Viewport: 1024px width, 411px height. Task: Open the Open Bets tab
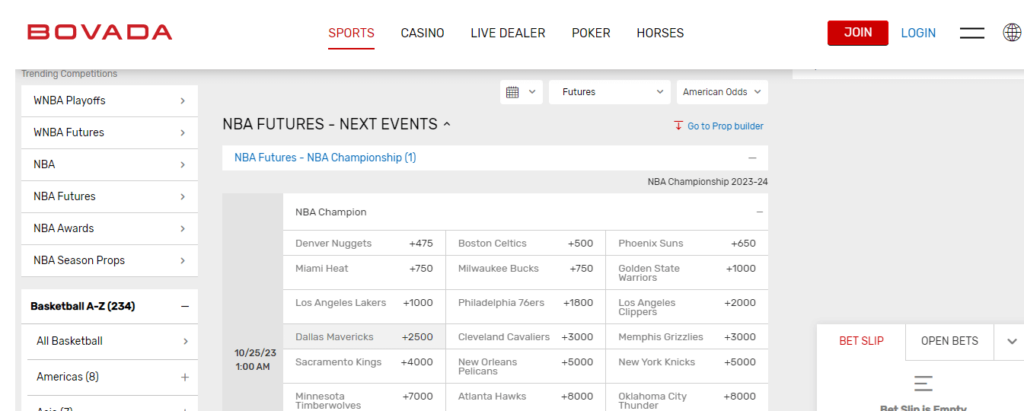[x=949, y=341]
